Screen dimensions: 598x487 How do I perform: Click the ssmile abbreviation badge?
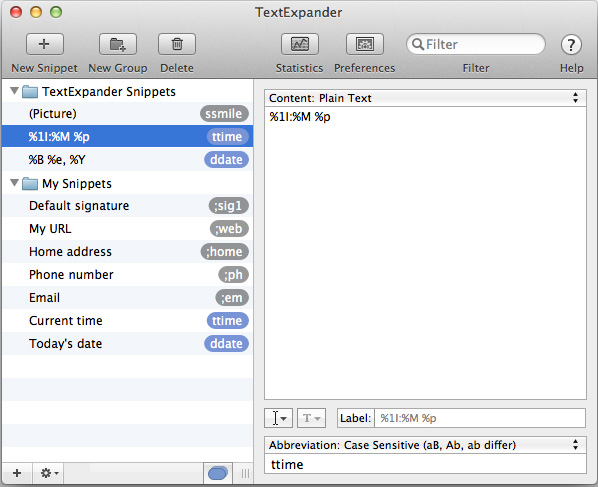[224, 114]
